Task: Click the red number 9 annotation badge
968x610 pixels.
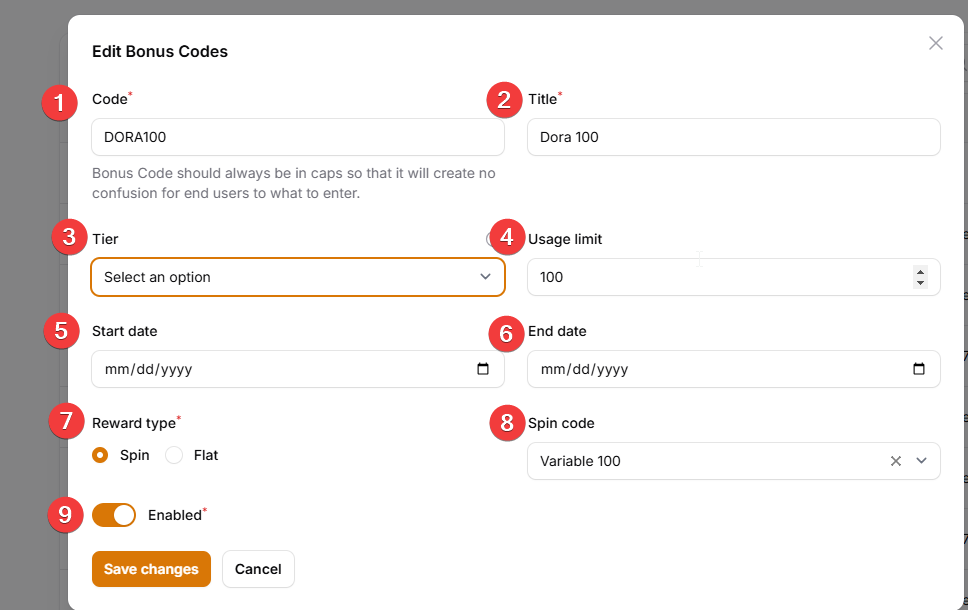Action: tap(65, 515)
